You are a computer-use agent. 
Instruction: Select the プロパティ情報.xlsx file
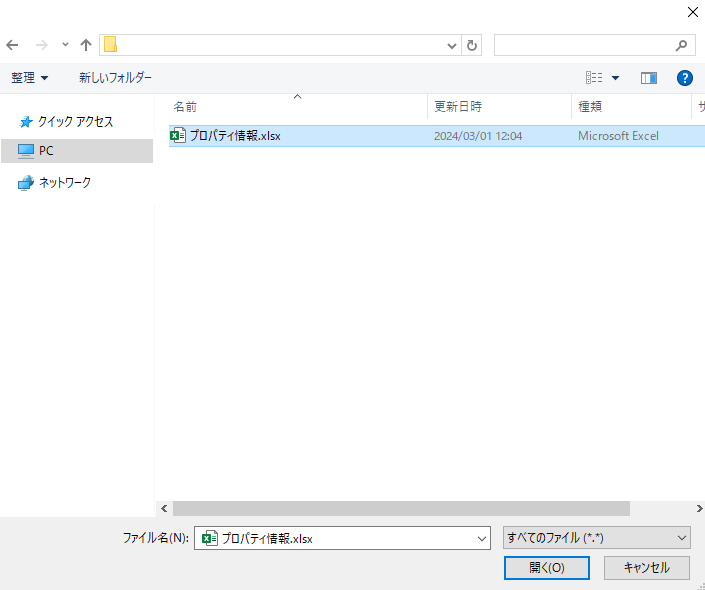(235, 136)
